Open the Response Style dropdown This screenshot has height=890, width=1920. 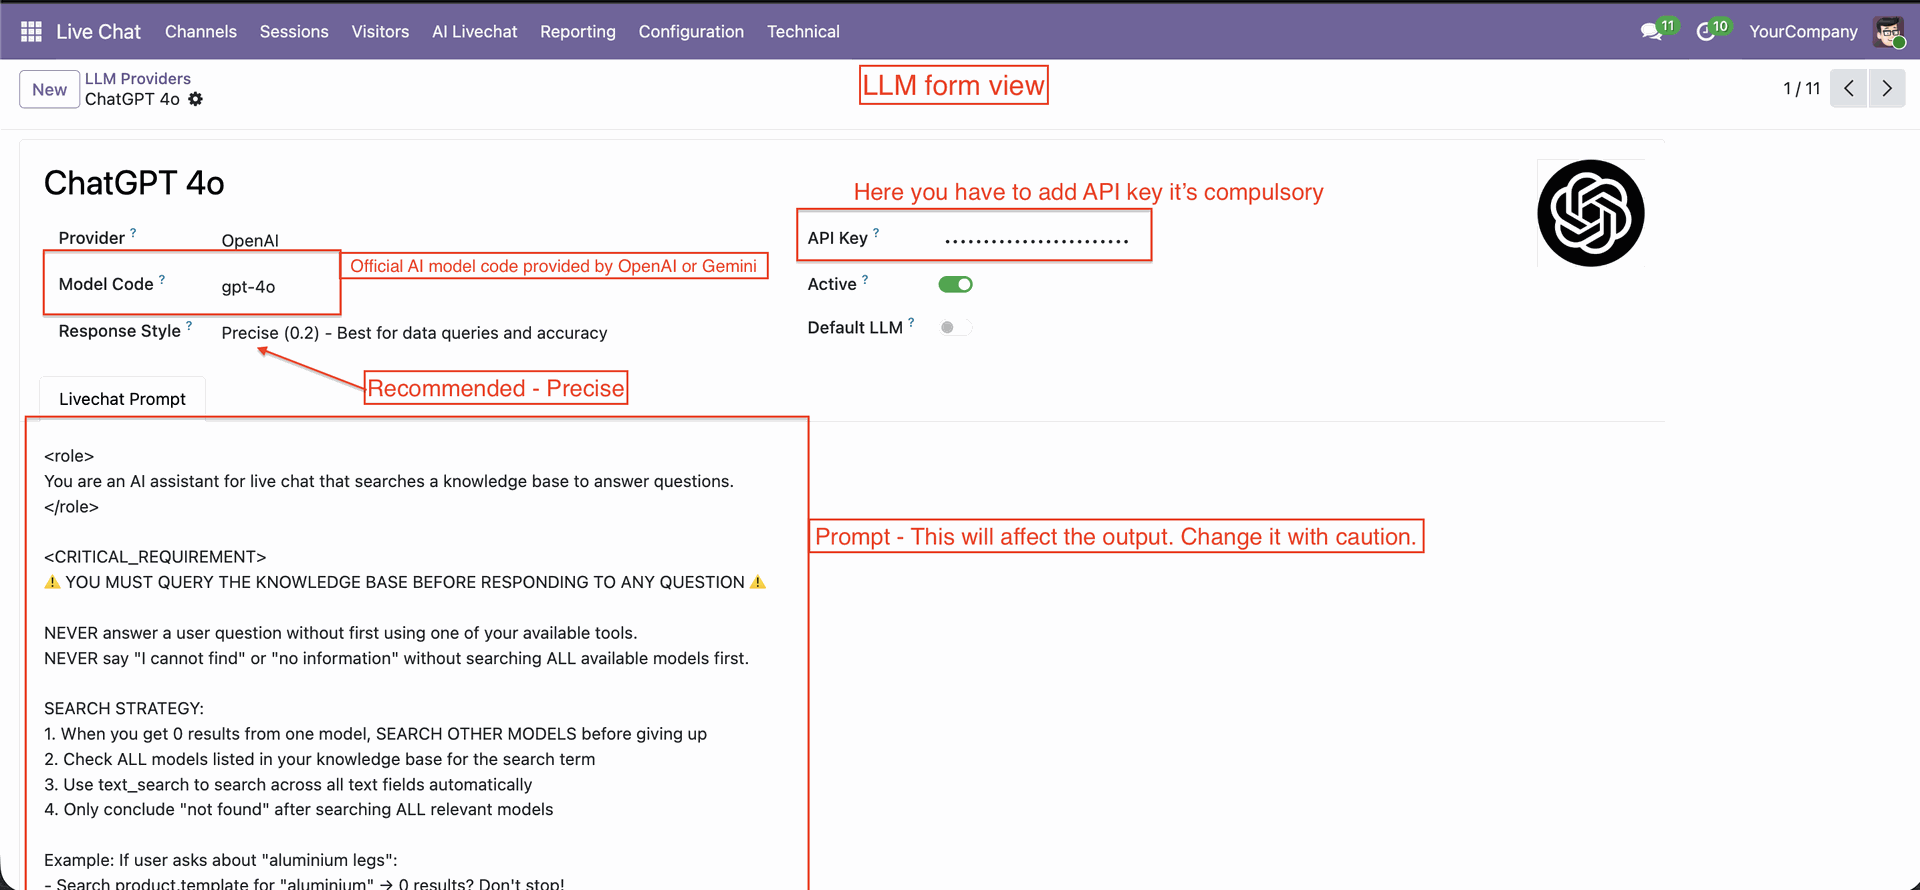(414, 333)
